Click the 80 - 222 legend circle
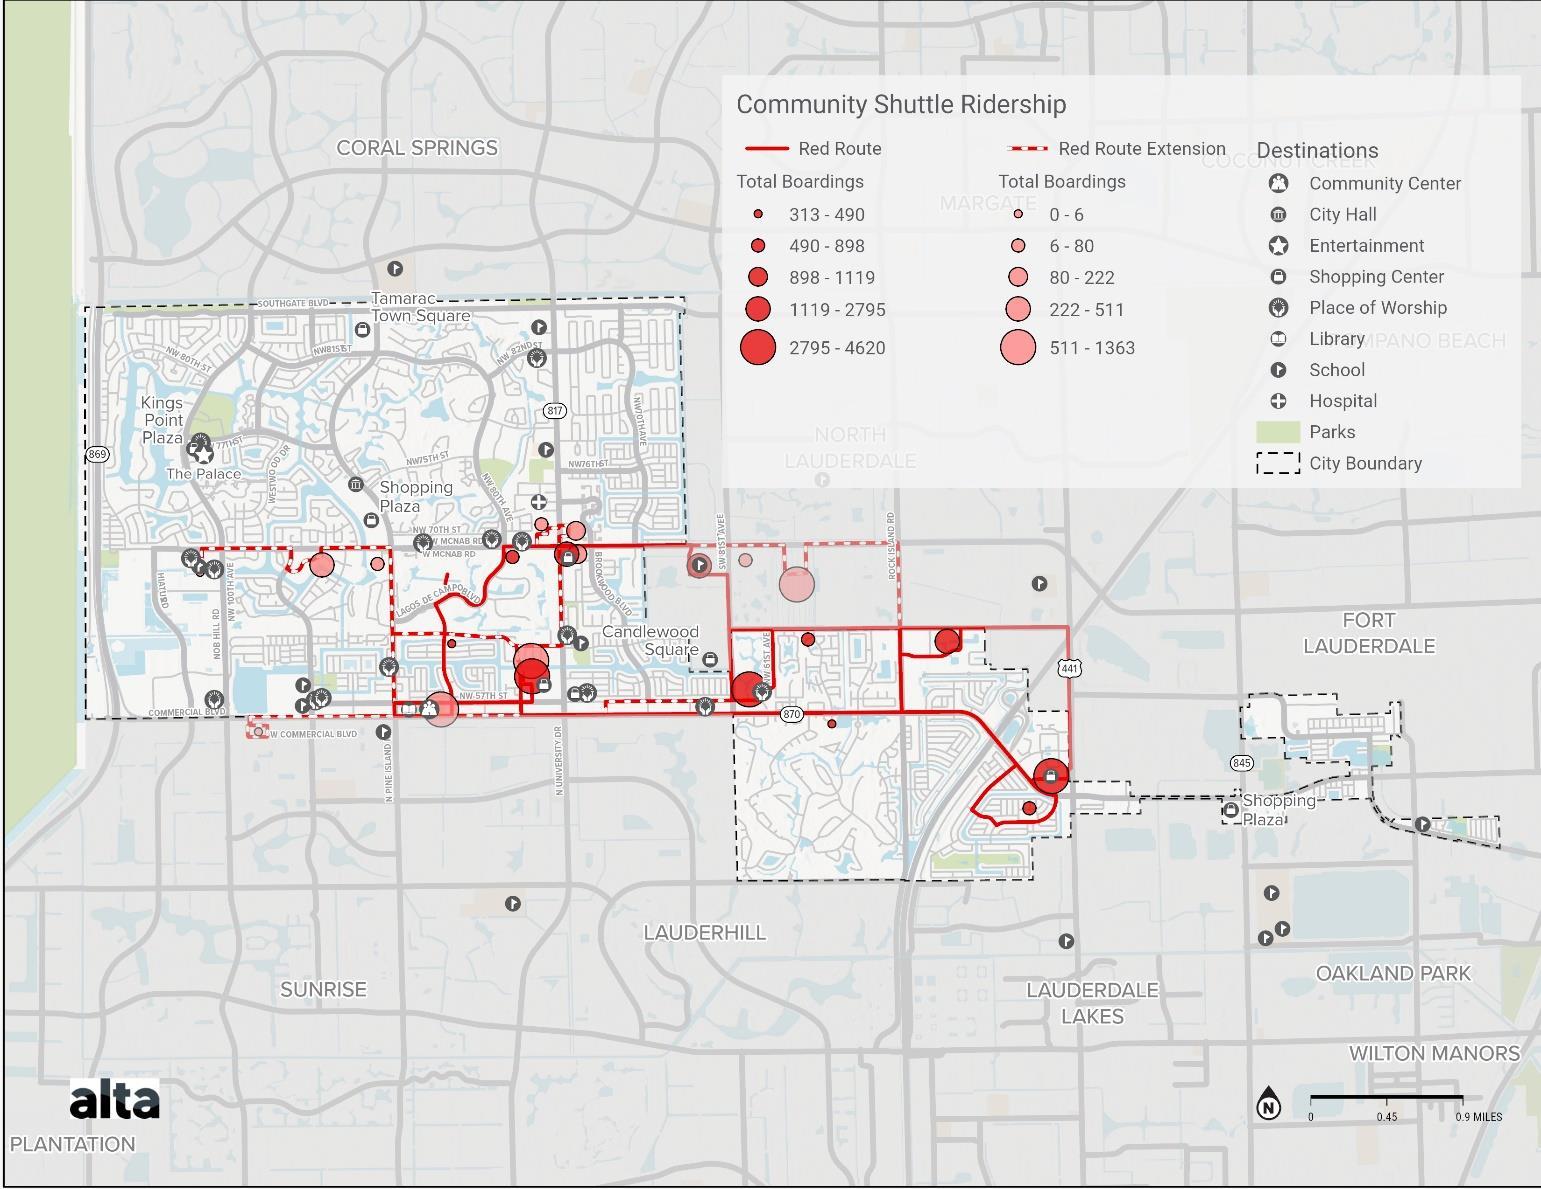This screenshot has height=1189, width=1541. 1018,277
